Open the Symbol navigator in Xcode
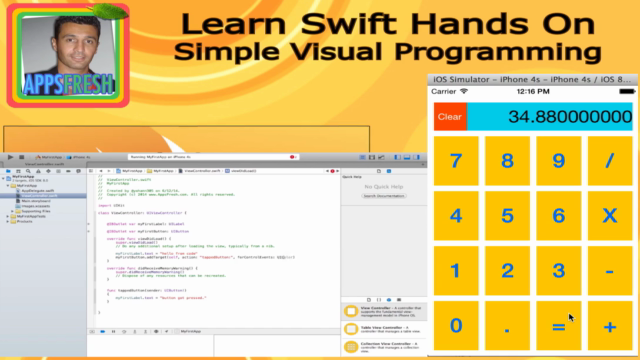Viewport: 640px width, 360px height. pos(18,171)
